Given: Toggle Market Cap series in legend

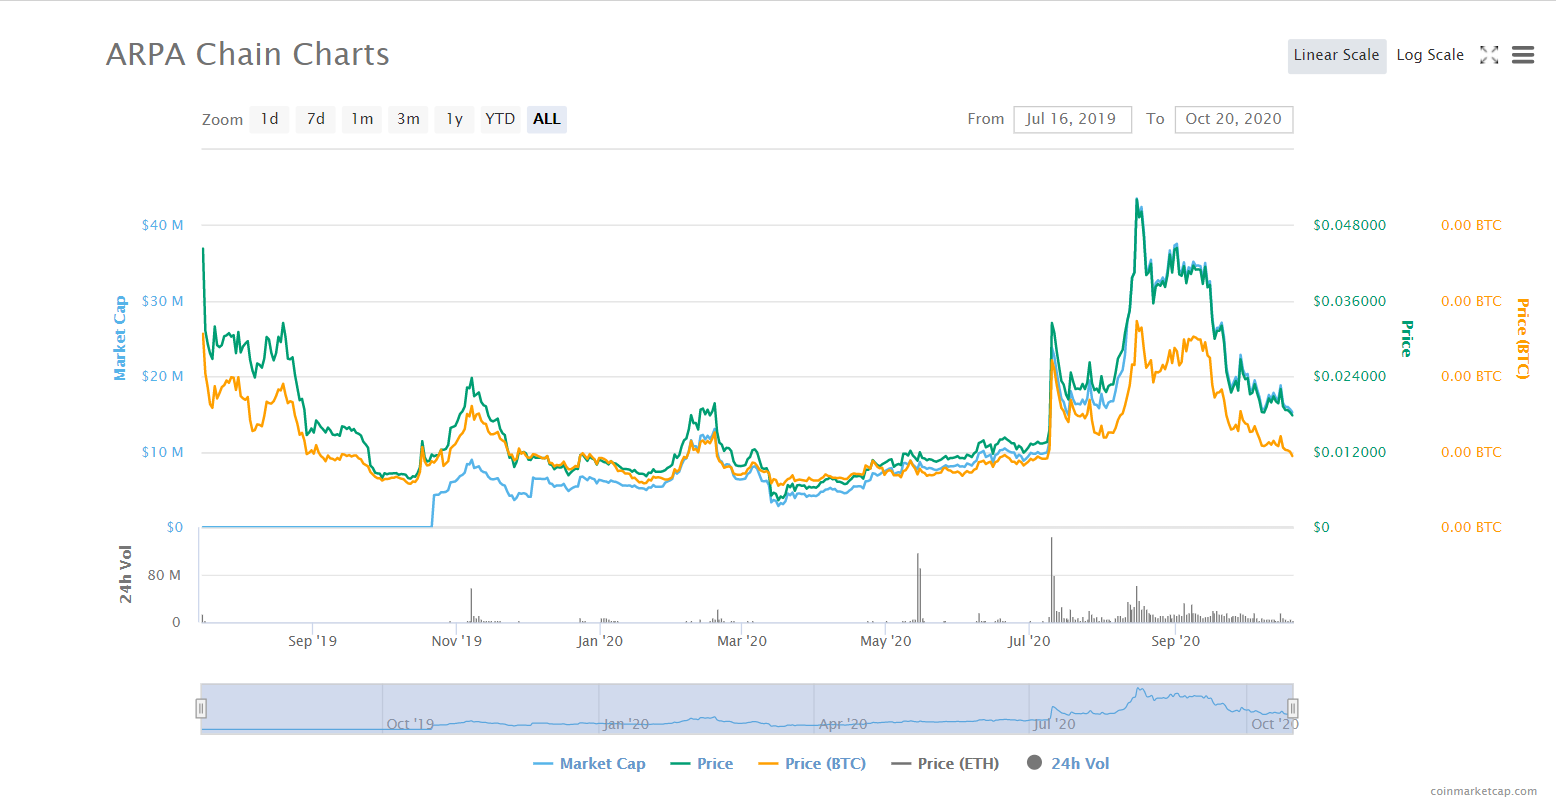Looking at the screenshot, I should point(590,764).
